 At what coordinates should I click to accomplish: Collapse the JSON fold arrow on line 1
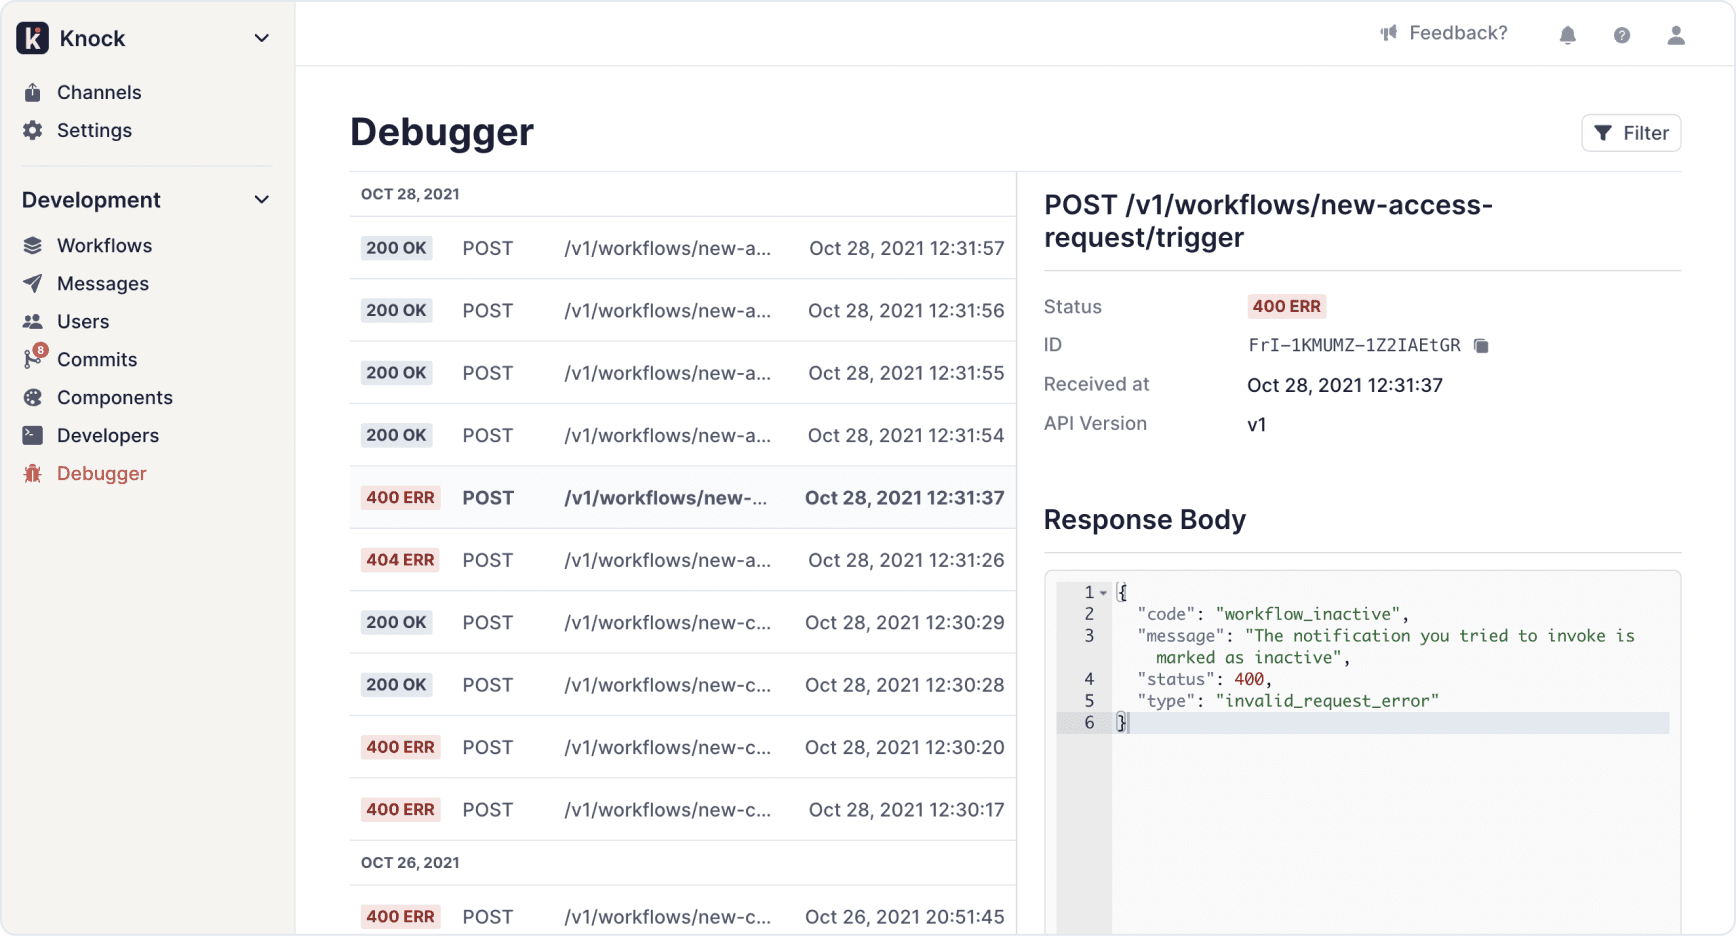1103,593
